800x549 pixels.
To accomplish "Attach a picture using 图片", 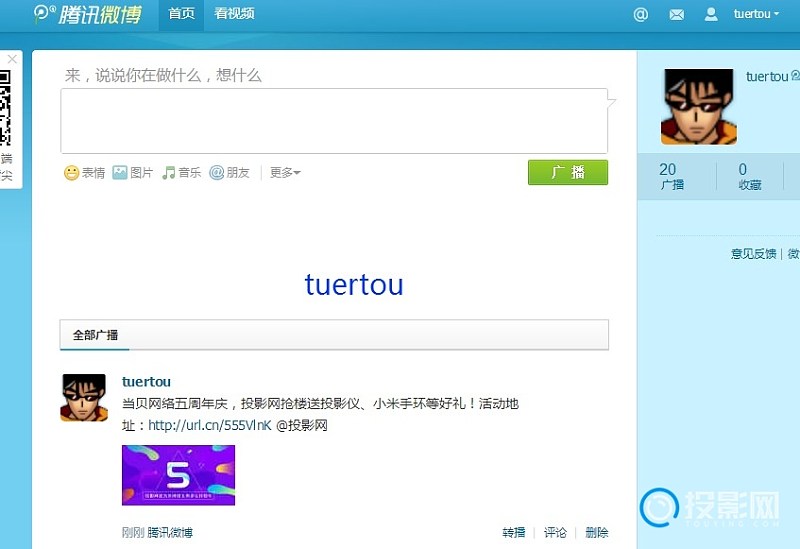I will tap(133, 173).
